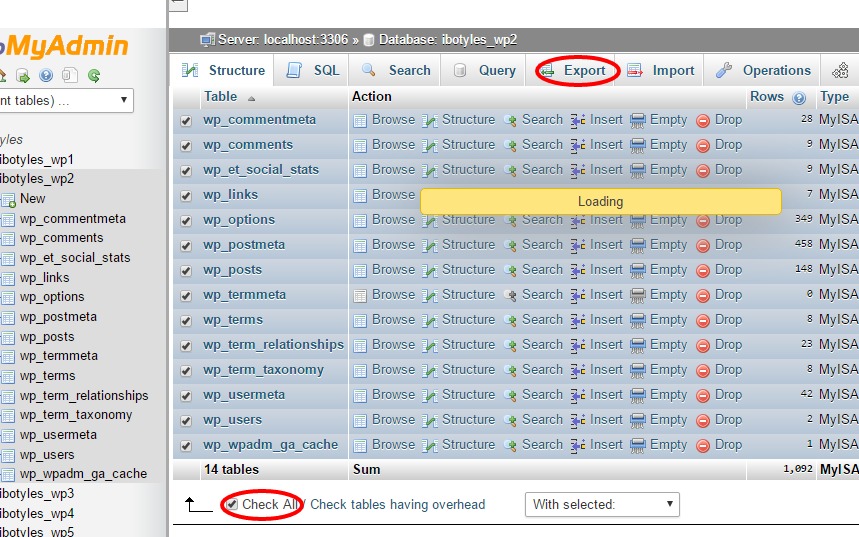Click Check tables having overhead link
The width and height of the screenshot is (859, 537).
(x=397, y=504)
